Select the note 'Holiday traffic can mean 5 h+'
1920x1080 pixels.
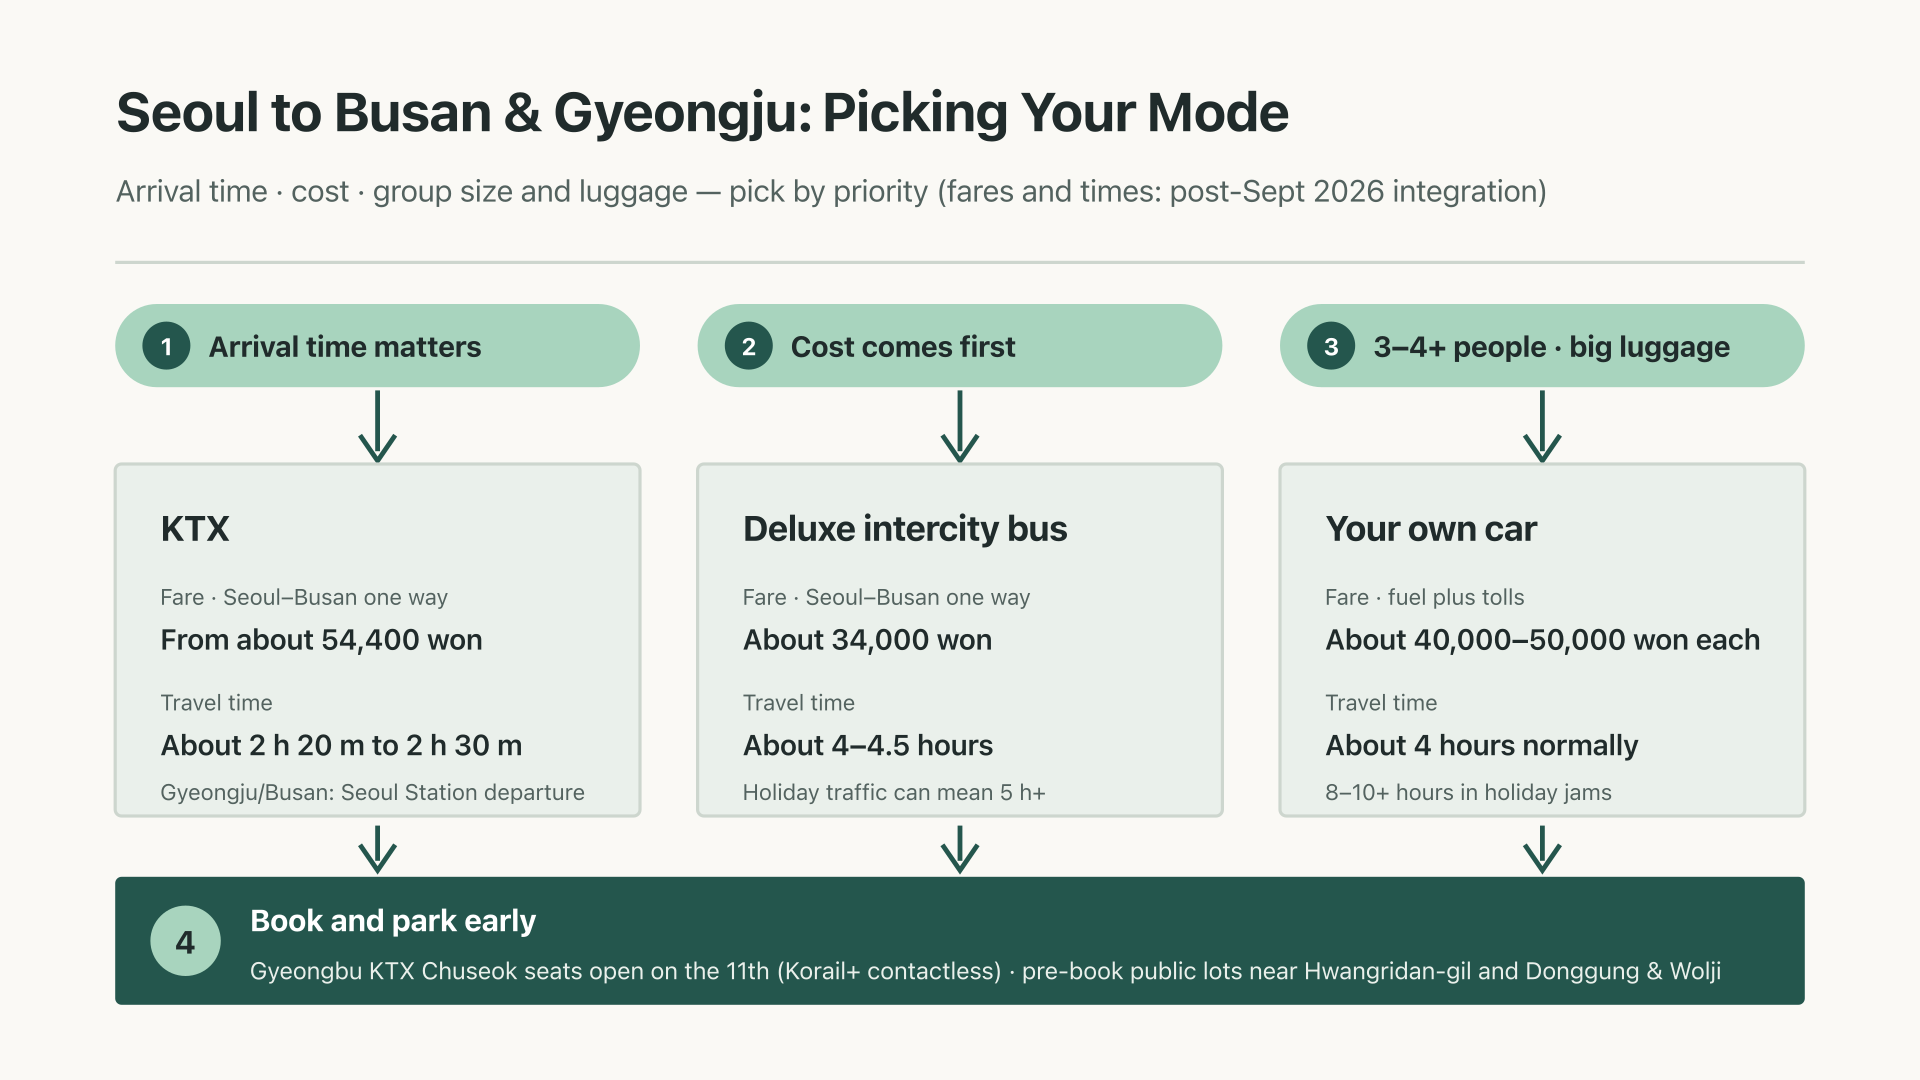tap(894, 792)
